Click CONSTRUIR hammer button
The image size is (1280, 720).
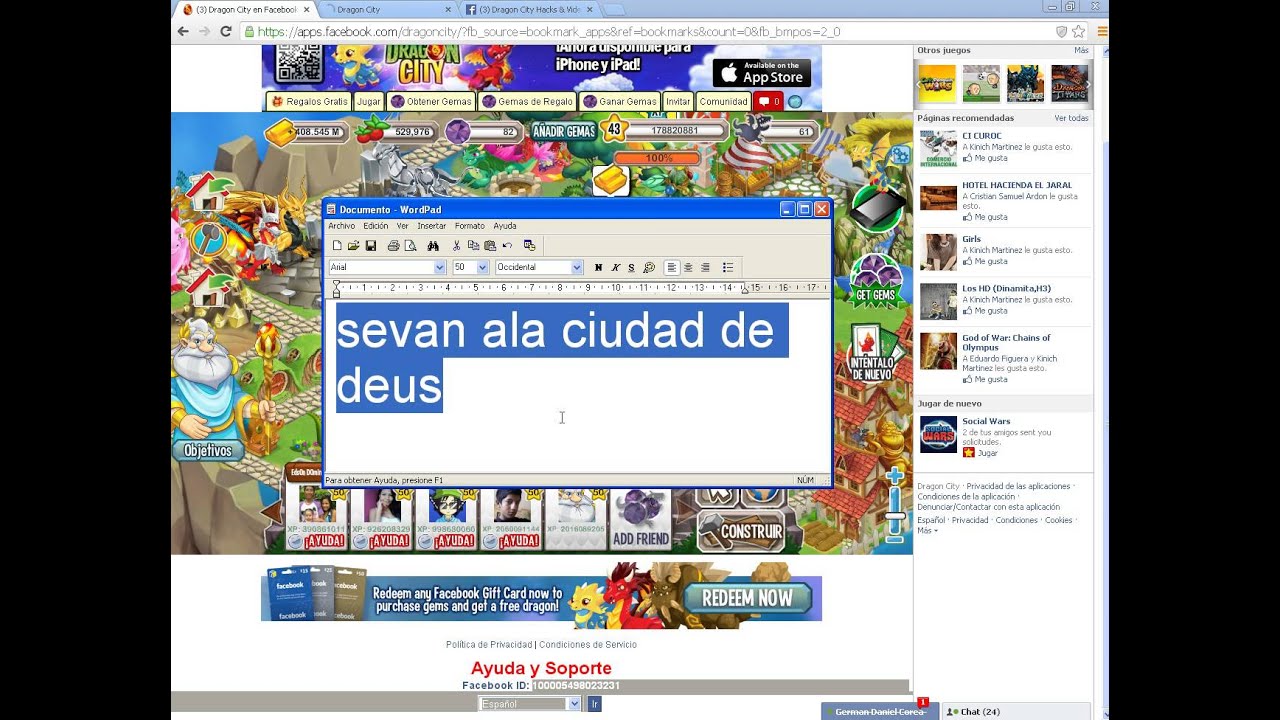[741, 530]
